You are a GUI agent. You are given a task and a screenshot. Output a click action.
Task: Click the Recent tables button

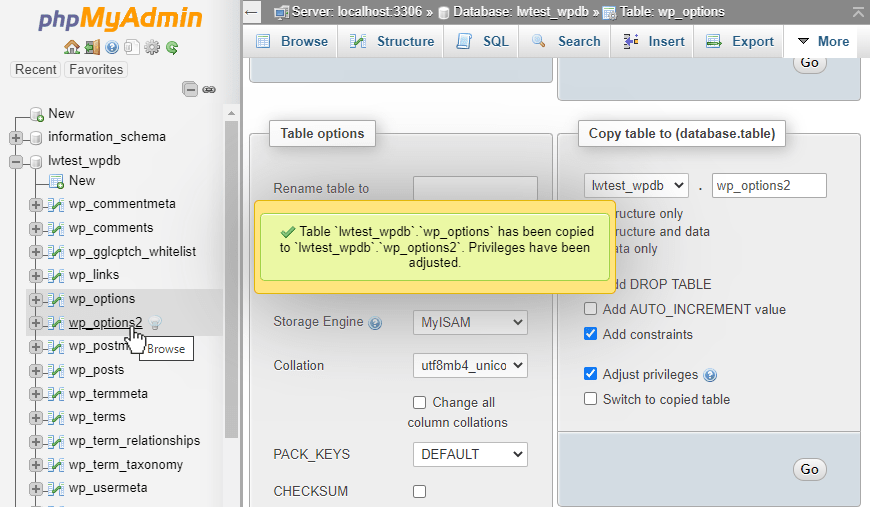coord(36,69)
